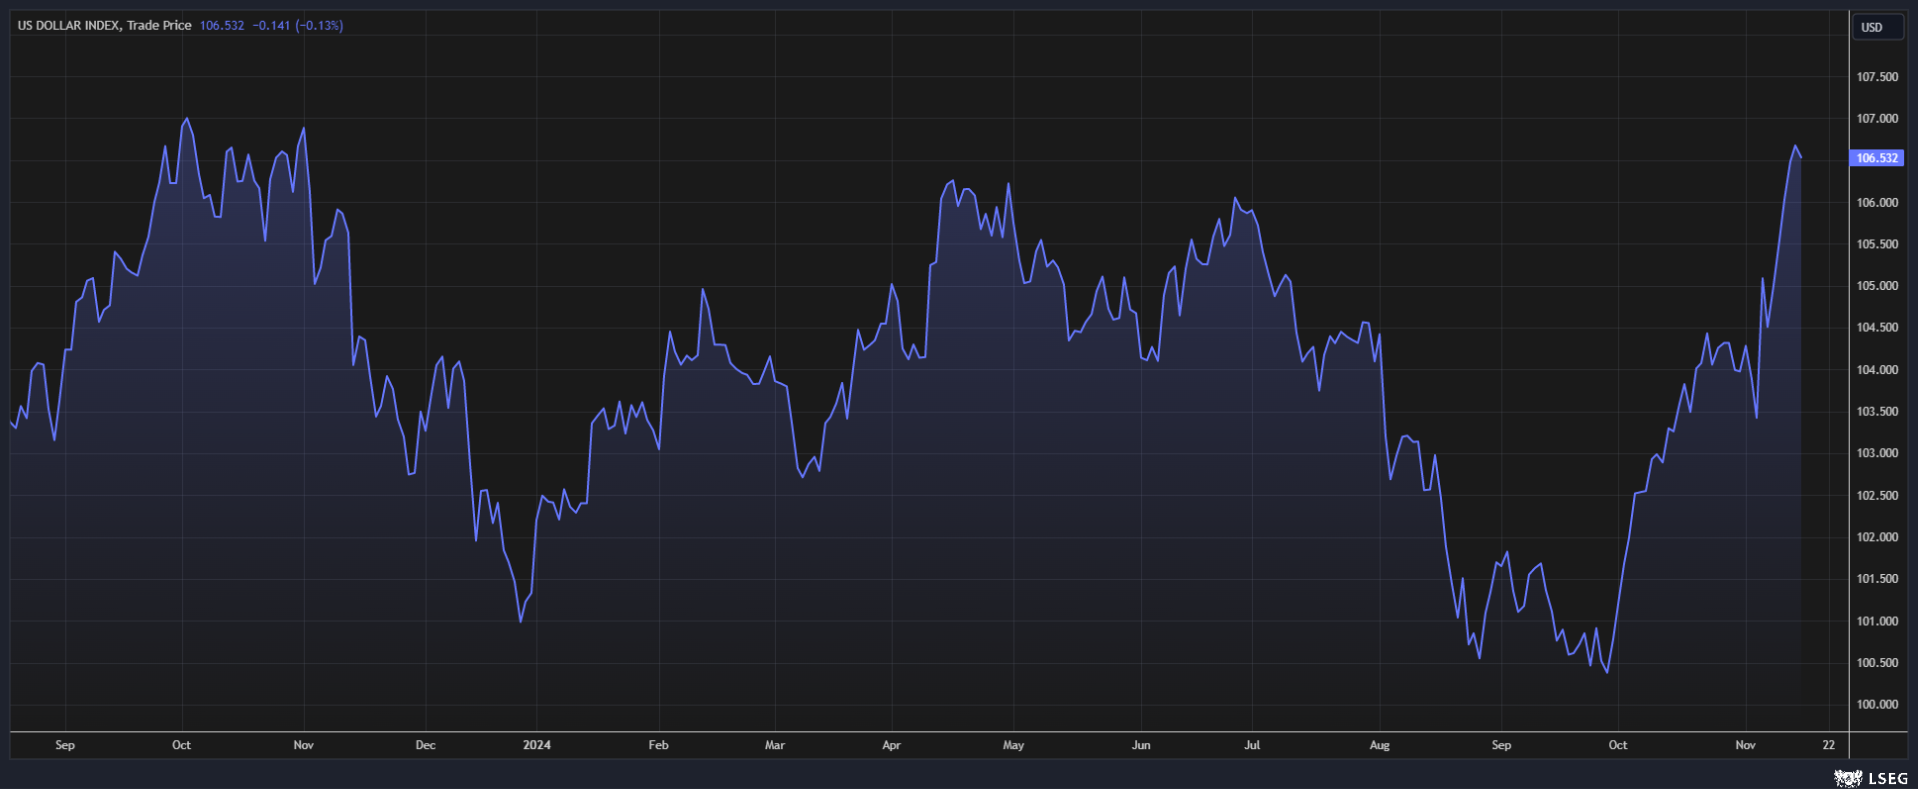Click the Mar time axis label
The image size is (1918, 789).
pyautogui.click(x=775, y=745)
